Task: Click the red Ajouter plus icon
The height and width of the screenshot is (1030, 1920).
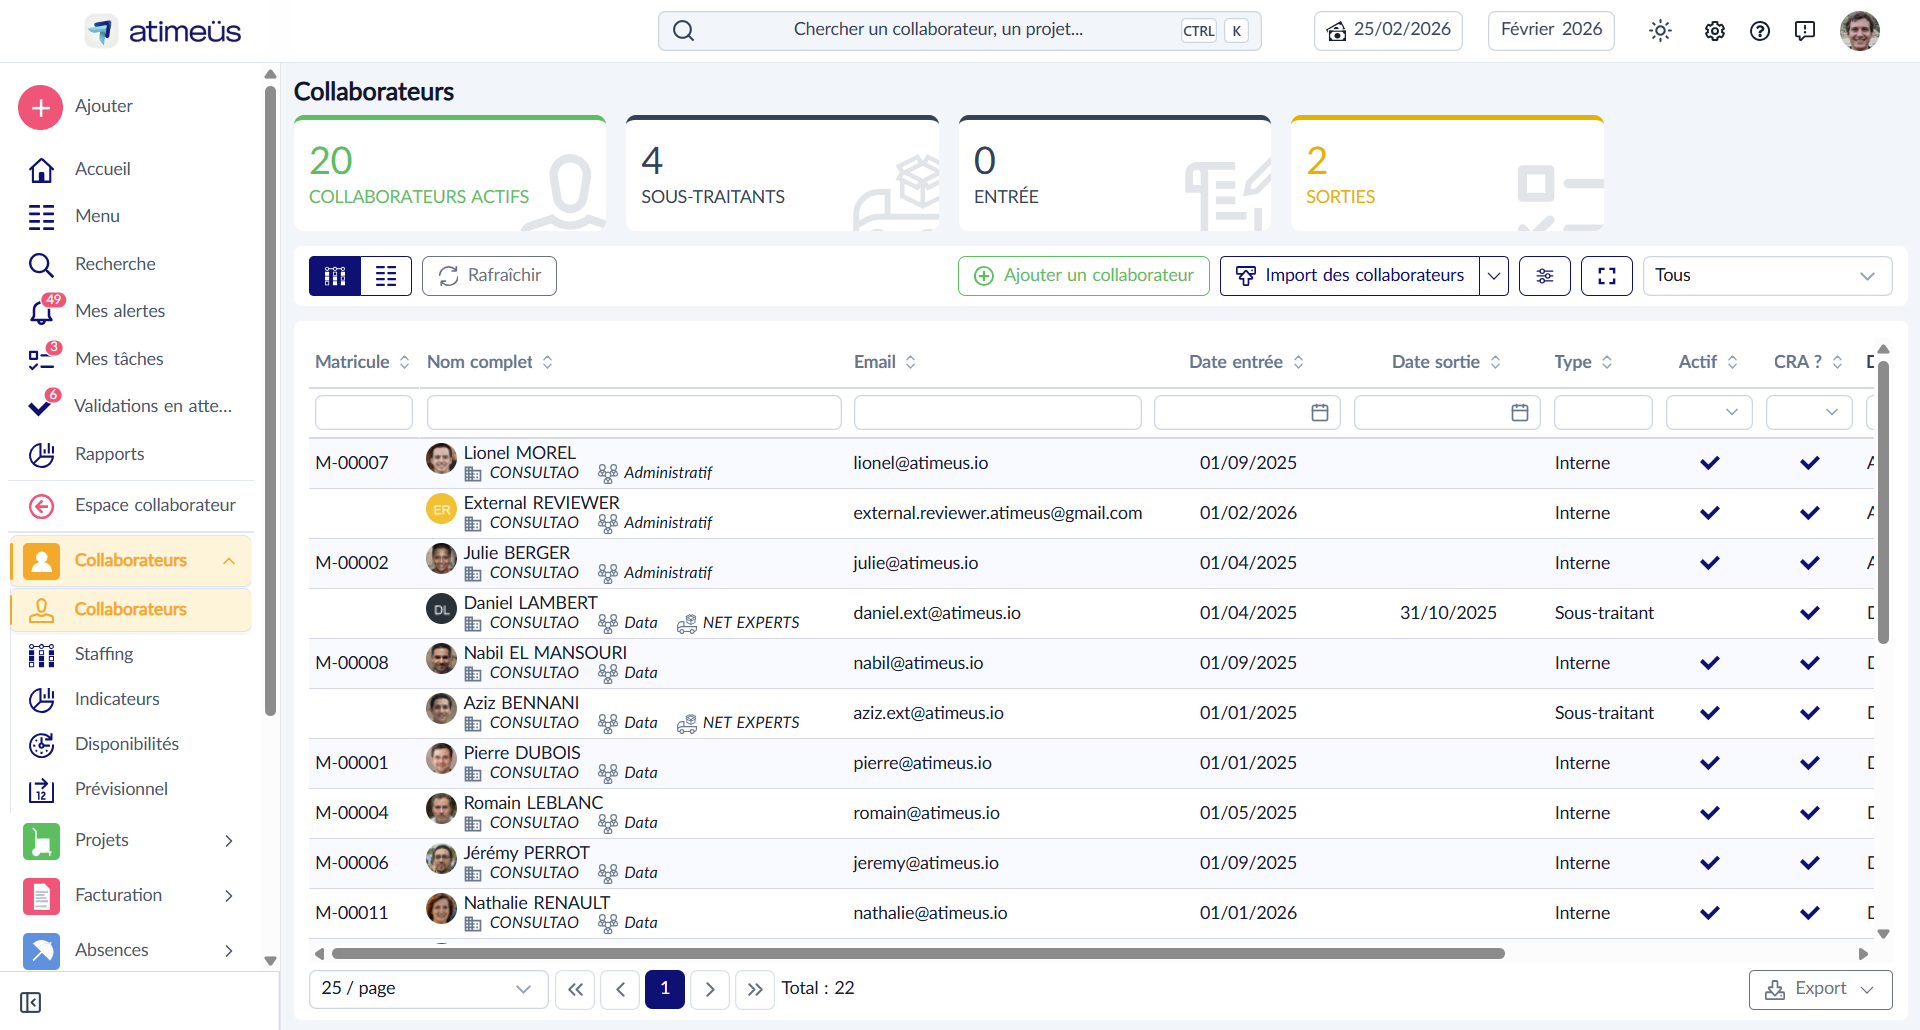Action: tap(41, 107)
